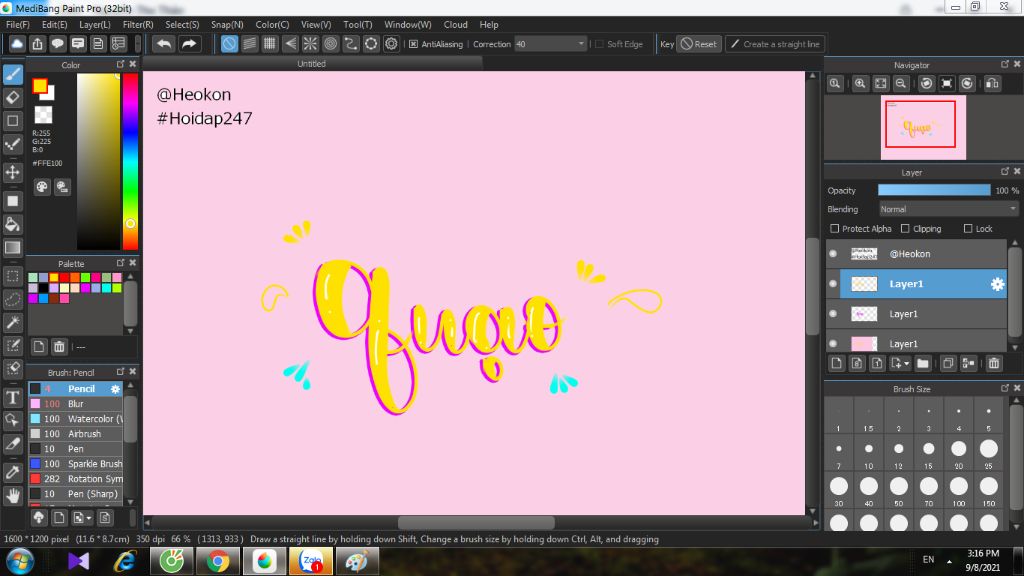Delete palette color with trash icon
The image size is (1024, 576).
coord(59,347)
